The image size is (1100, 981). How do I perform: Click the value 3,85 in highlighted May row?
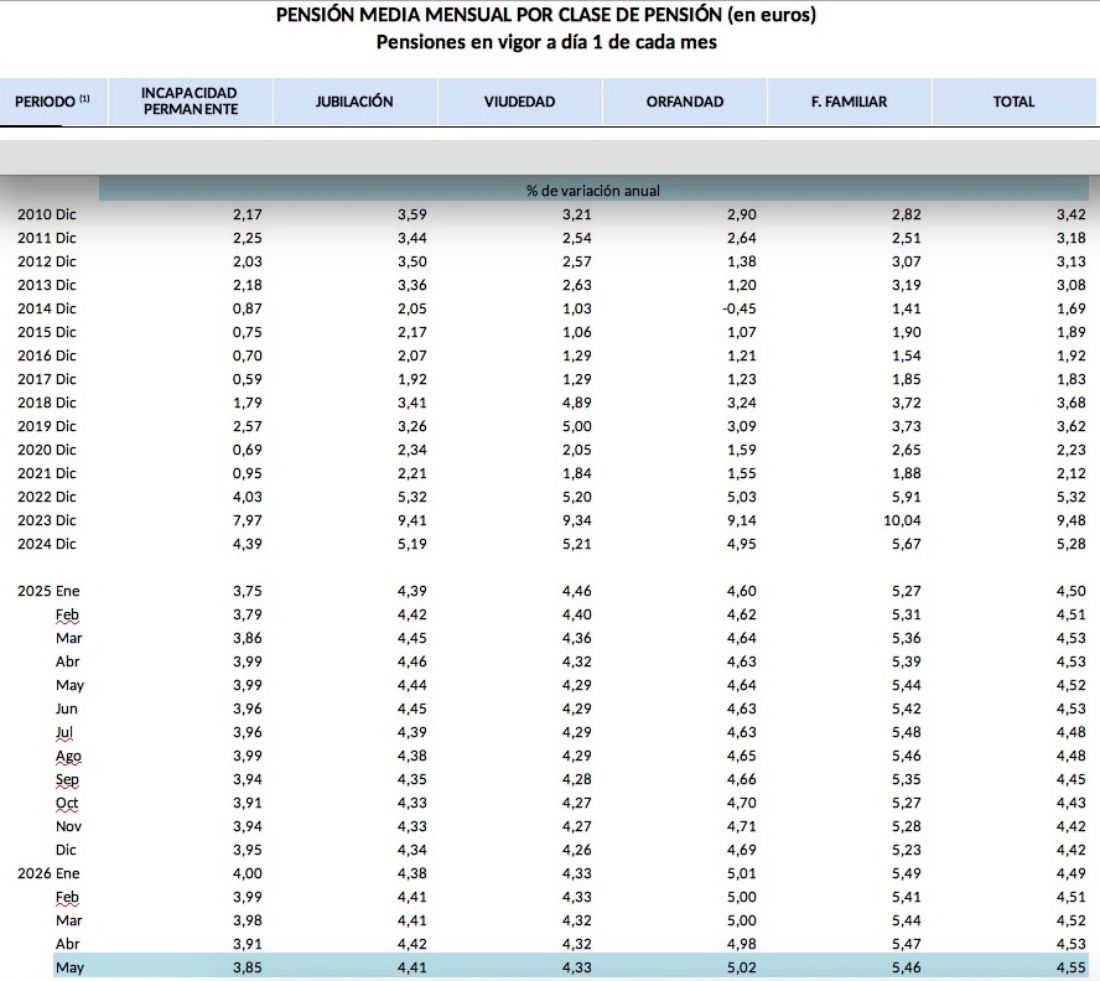247,968
